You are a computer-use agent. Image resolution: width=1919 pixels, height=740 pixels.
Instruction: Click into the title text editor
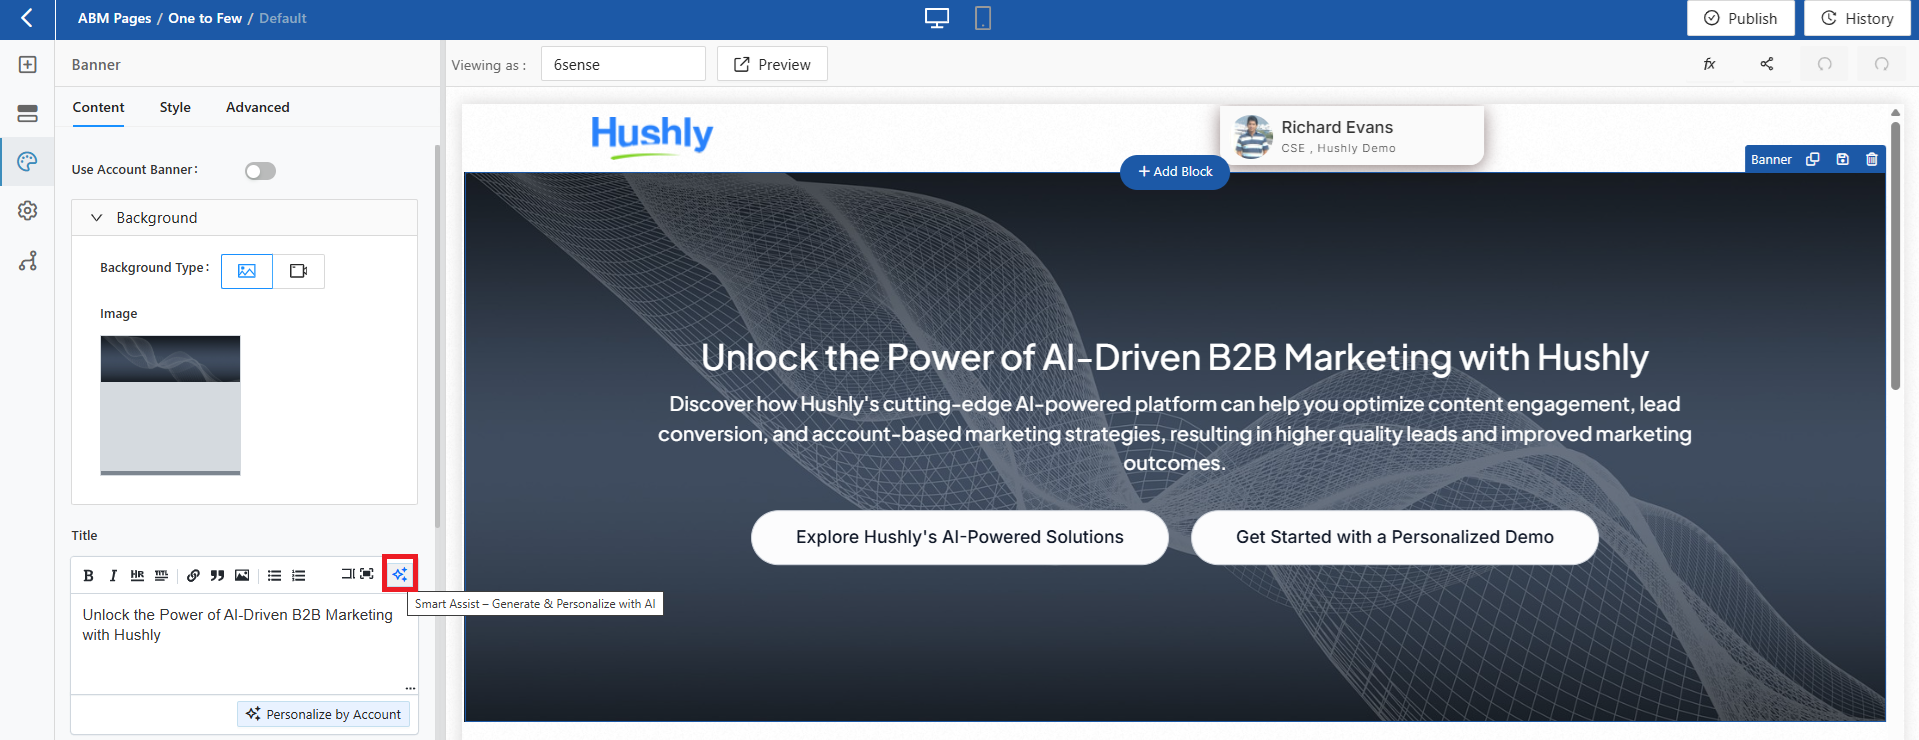pyautogui.click(x=244, y=644)
